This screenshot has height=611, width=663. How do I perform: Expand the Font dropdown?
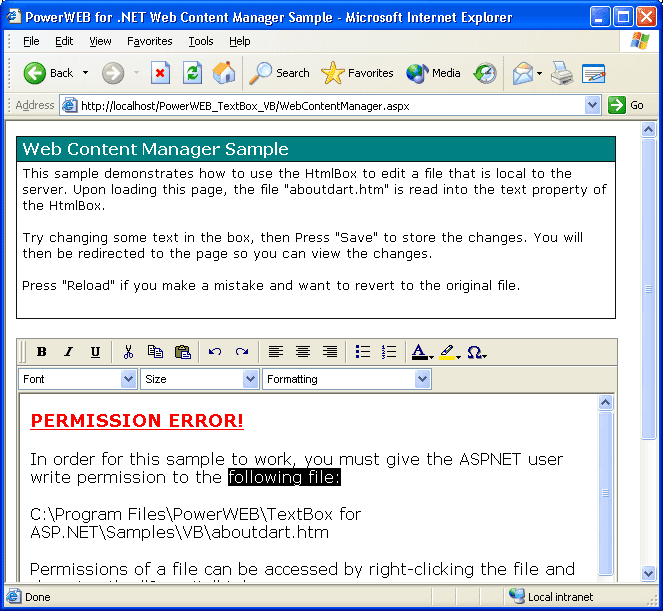pyautogui.click(x=128, y=379)
